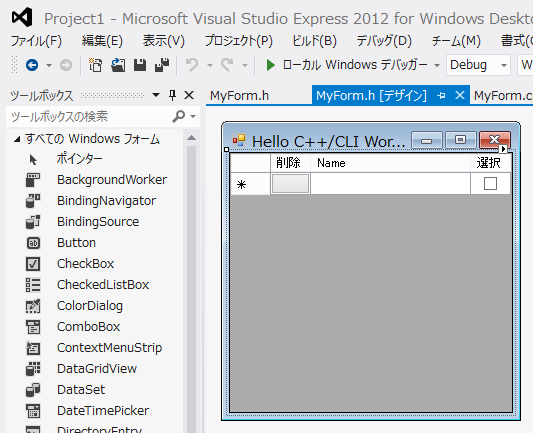Open the Debug configuration dropdown
The height and width of the screenshot is (433, 533).
(x=478, y=65)
